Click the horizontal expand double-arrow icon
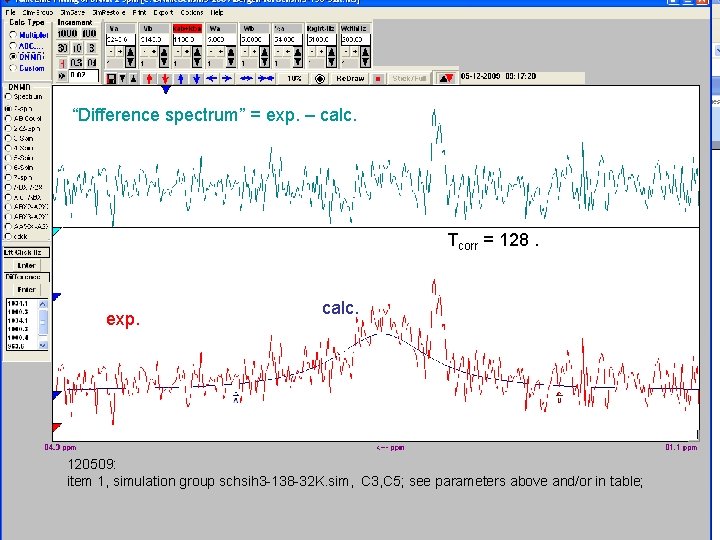Screen dimensions: 720x540 pos(247,79)
